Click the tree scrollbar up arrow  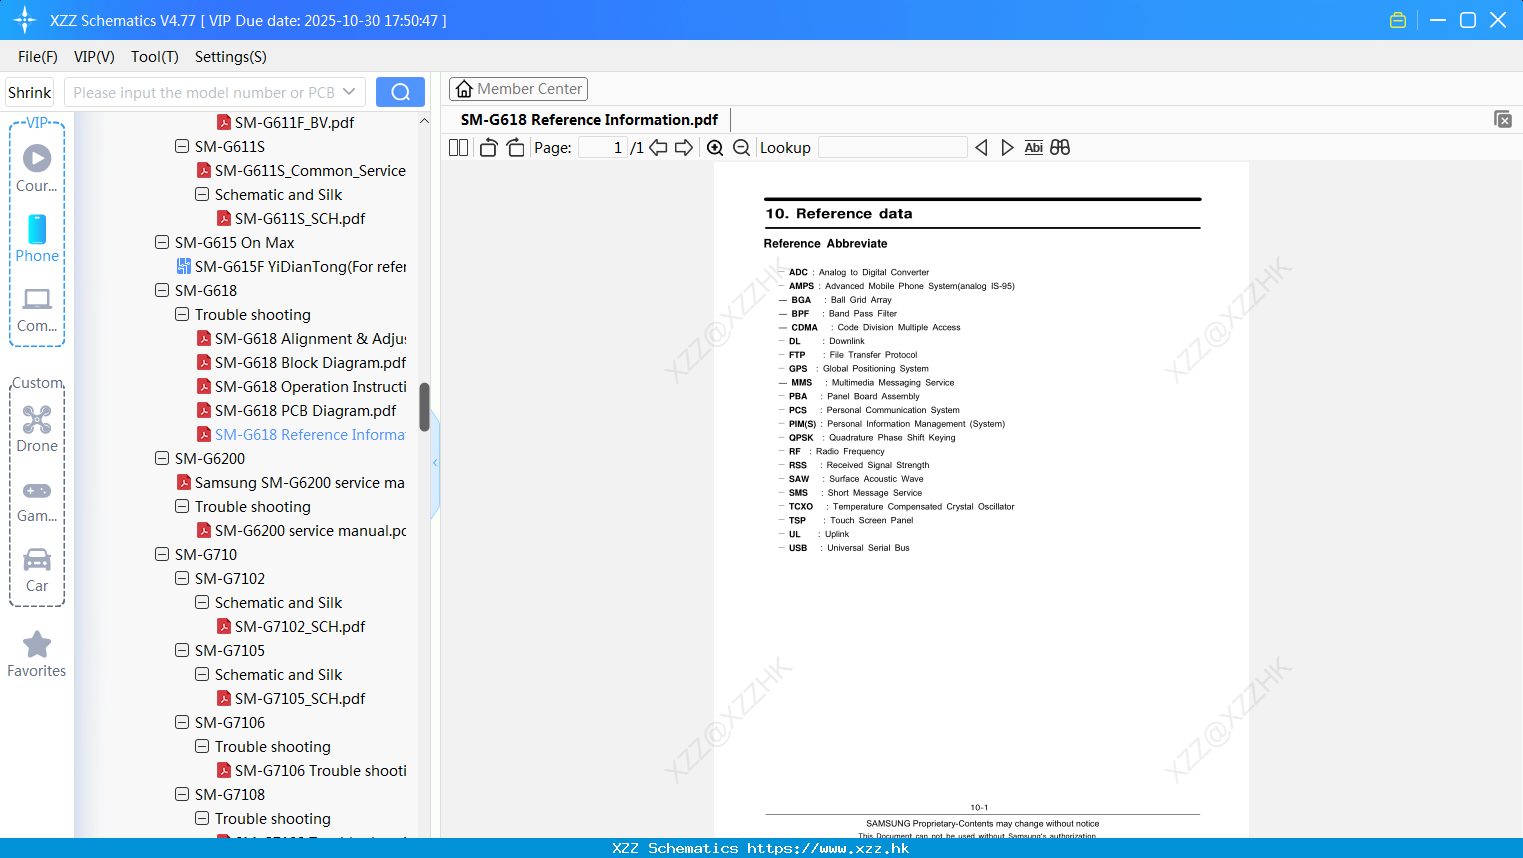click(x=424, y=121)
